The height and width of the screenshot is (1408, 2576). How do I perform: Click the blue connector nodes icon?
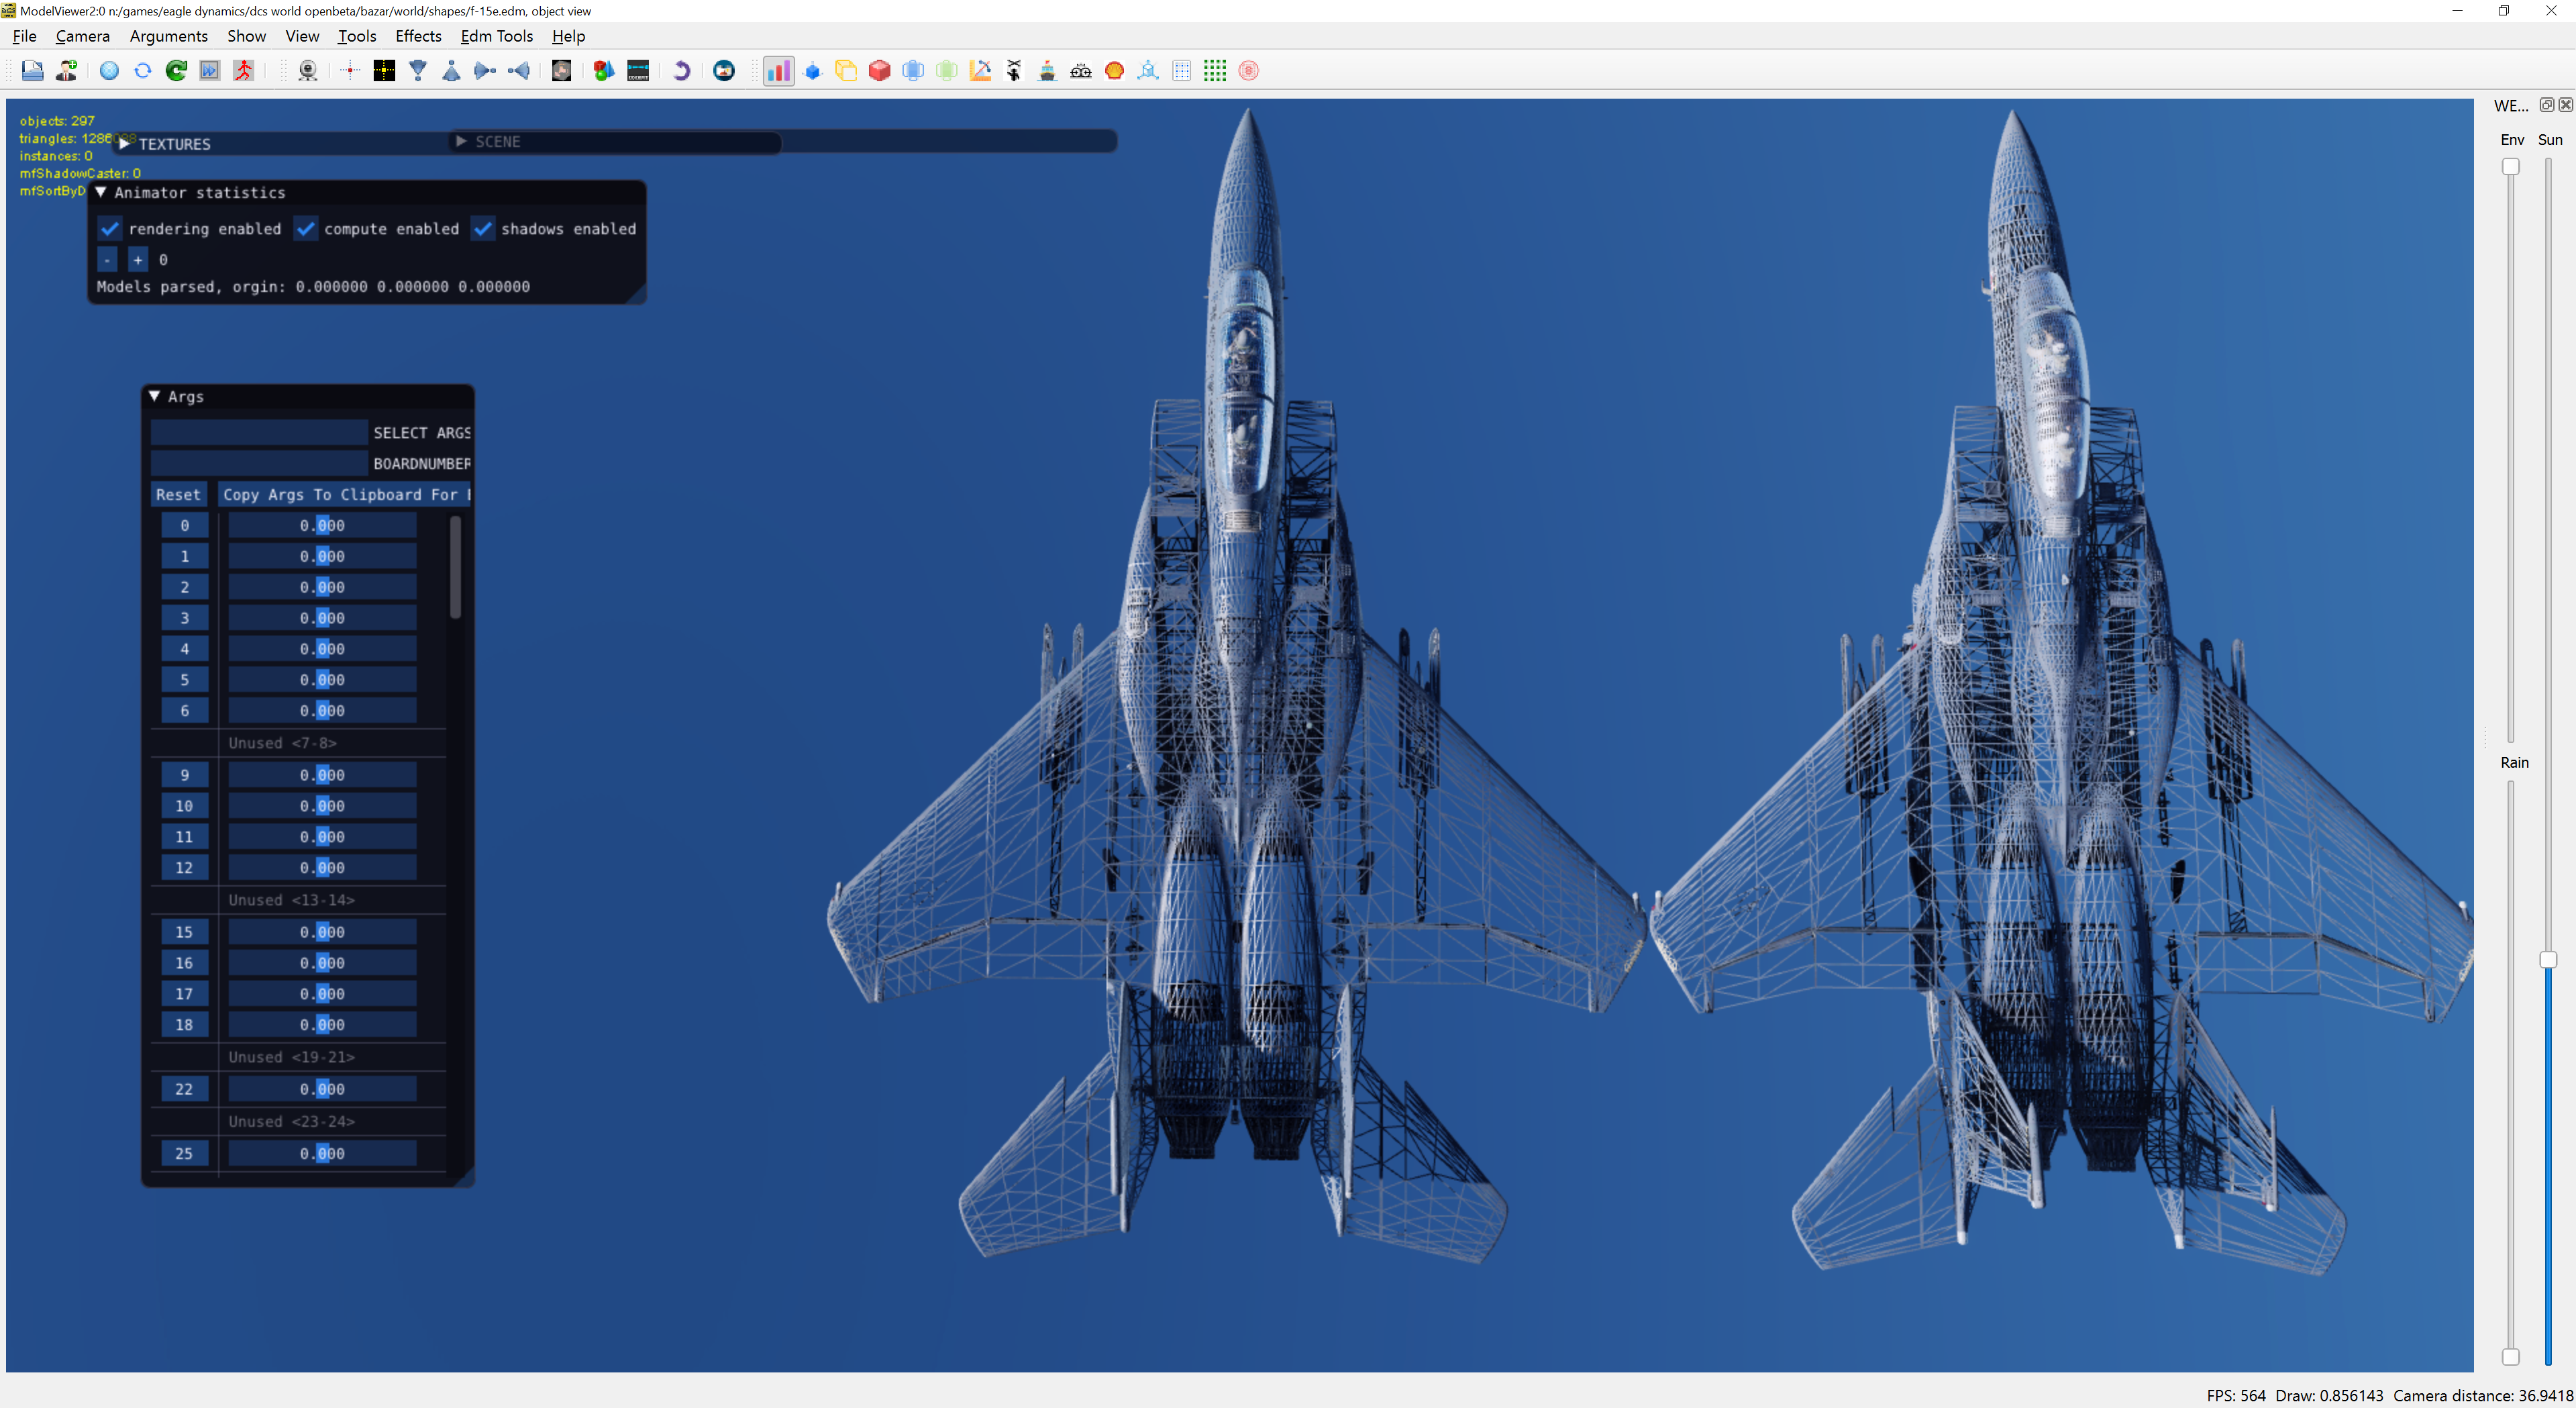[x=1148, y=71]
